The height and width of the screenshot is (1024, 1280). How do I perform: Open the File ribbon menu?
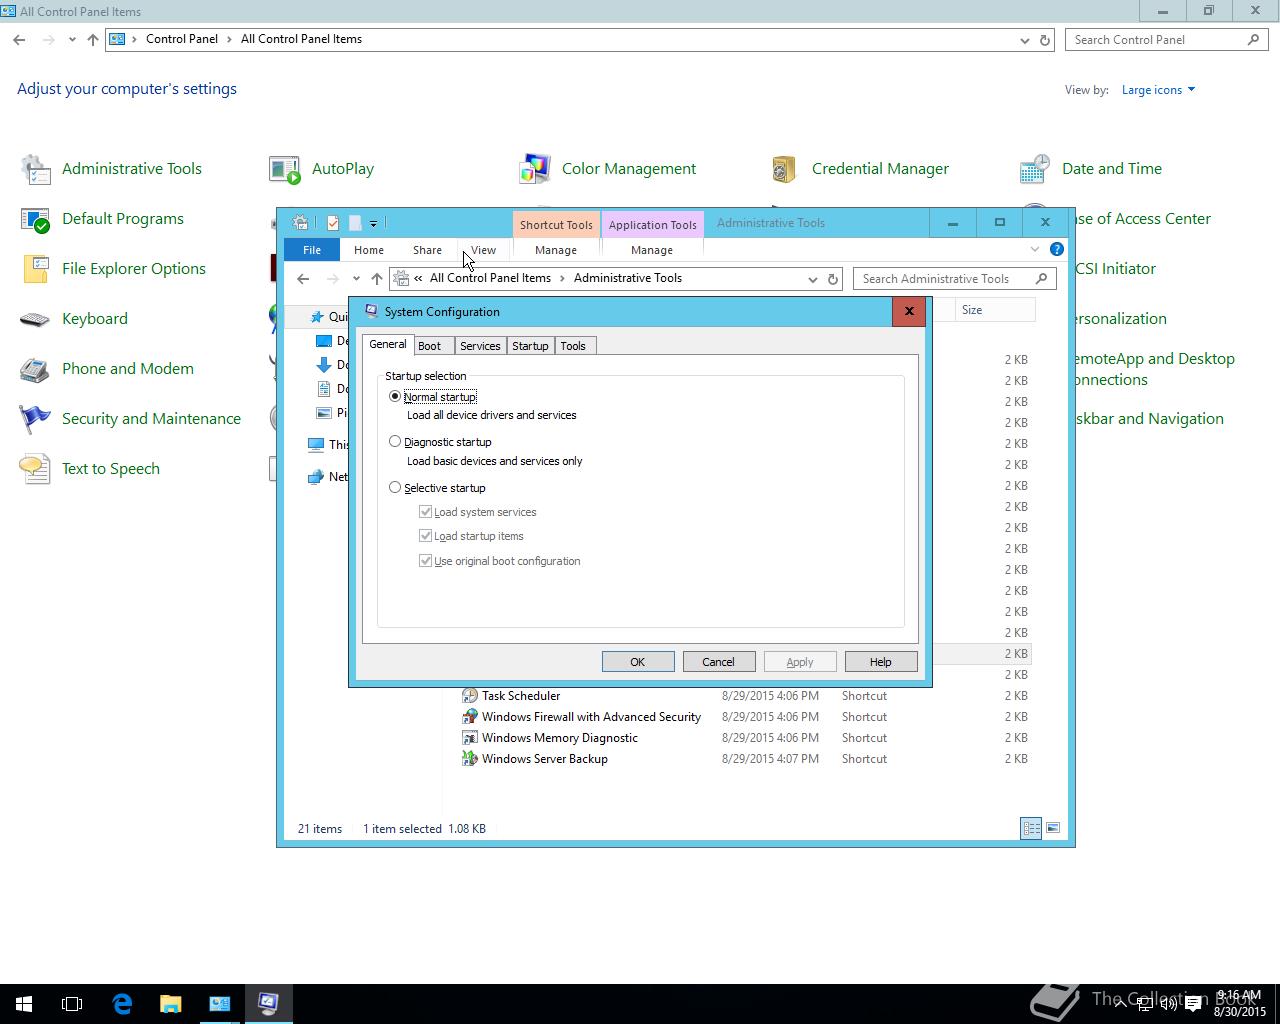tap(312, 250)
